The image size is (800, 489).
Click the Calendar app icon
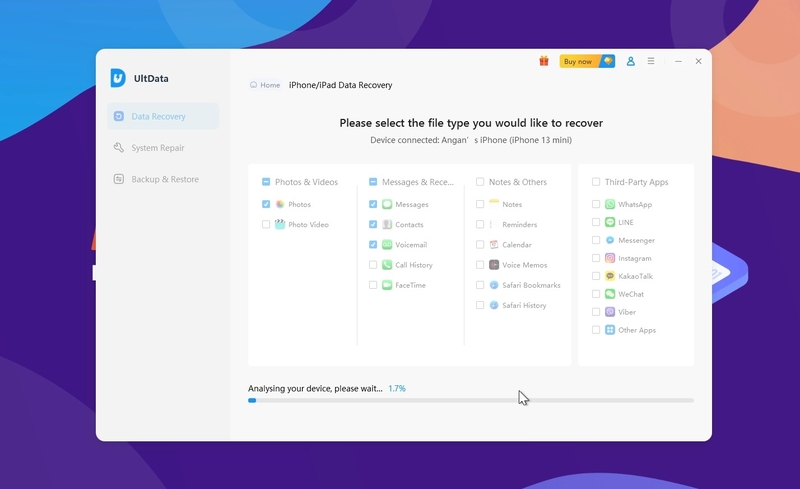point(494,244)
